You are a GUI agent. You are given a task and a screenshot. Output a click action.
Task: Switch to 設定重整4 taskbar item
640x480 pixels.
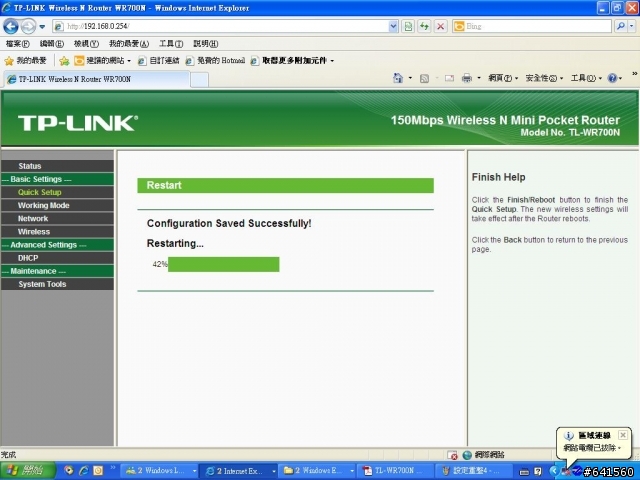(x=473, y=471)
